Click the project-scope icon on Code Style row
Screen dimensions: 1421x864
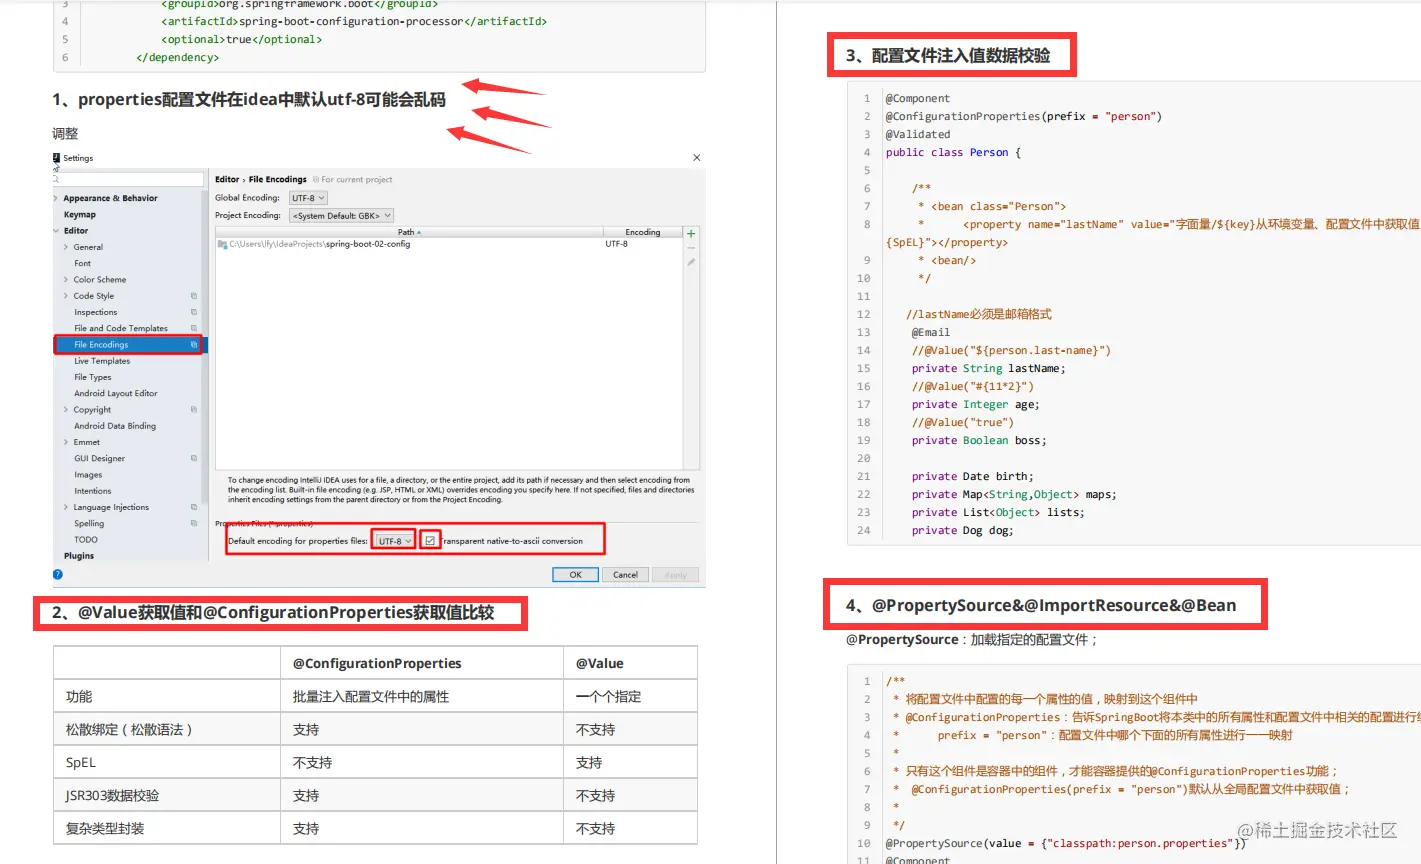point(194,296)
